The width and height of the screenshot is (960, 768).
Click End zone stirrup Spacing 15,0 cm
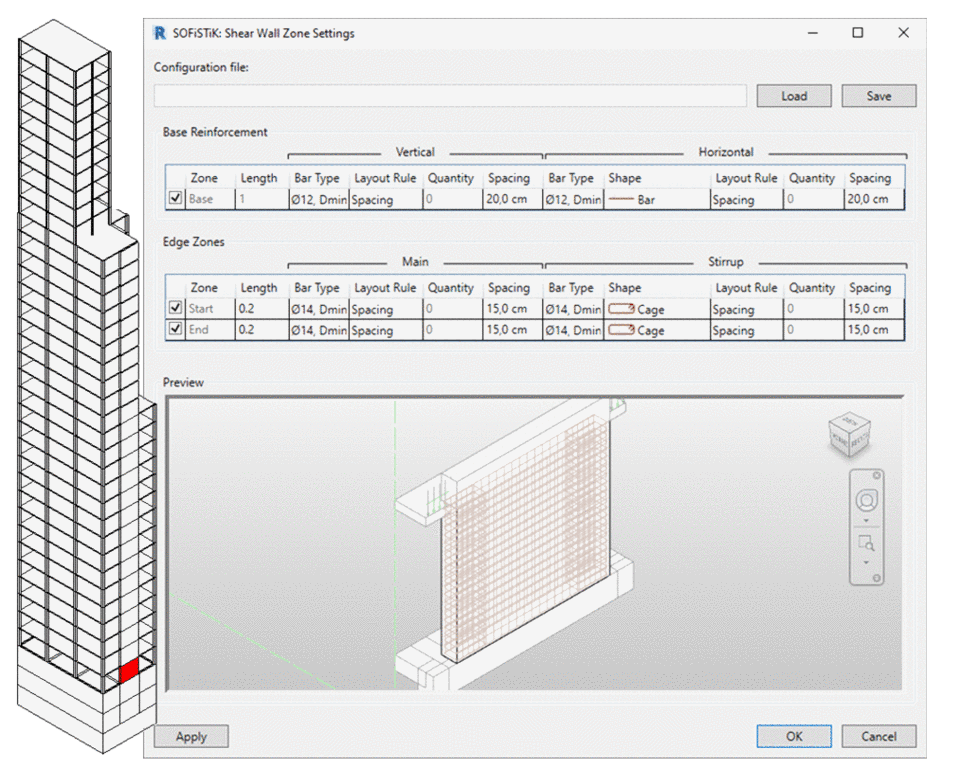[x=874, y=330]
